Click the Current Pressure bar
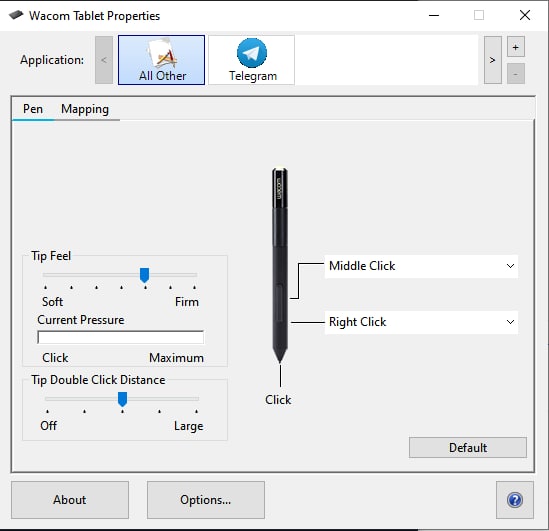The width and height of the screenshot is (549, 531). (x=120, y=337)
